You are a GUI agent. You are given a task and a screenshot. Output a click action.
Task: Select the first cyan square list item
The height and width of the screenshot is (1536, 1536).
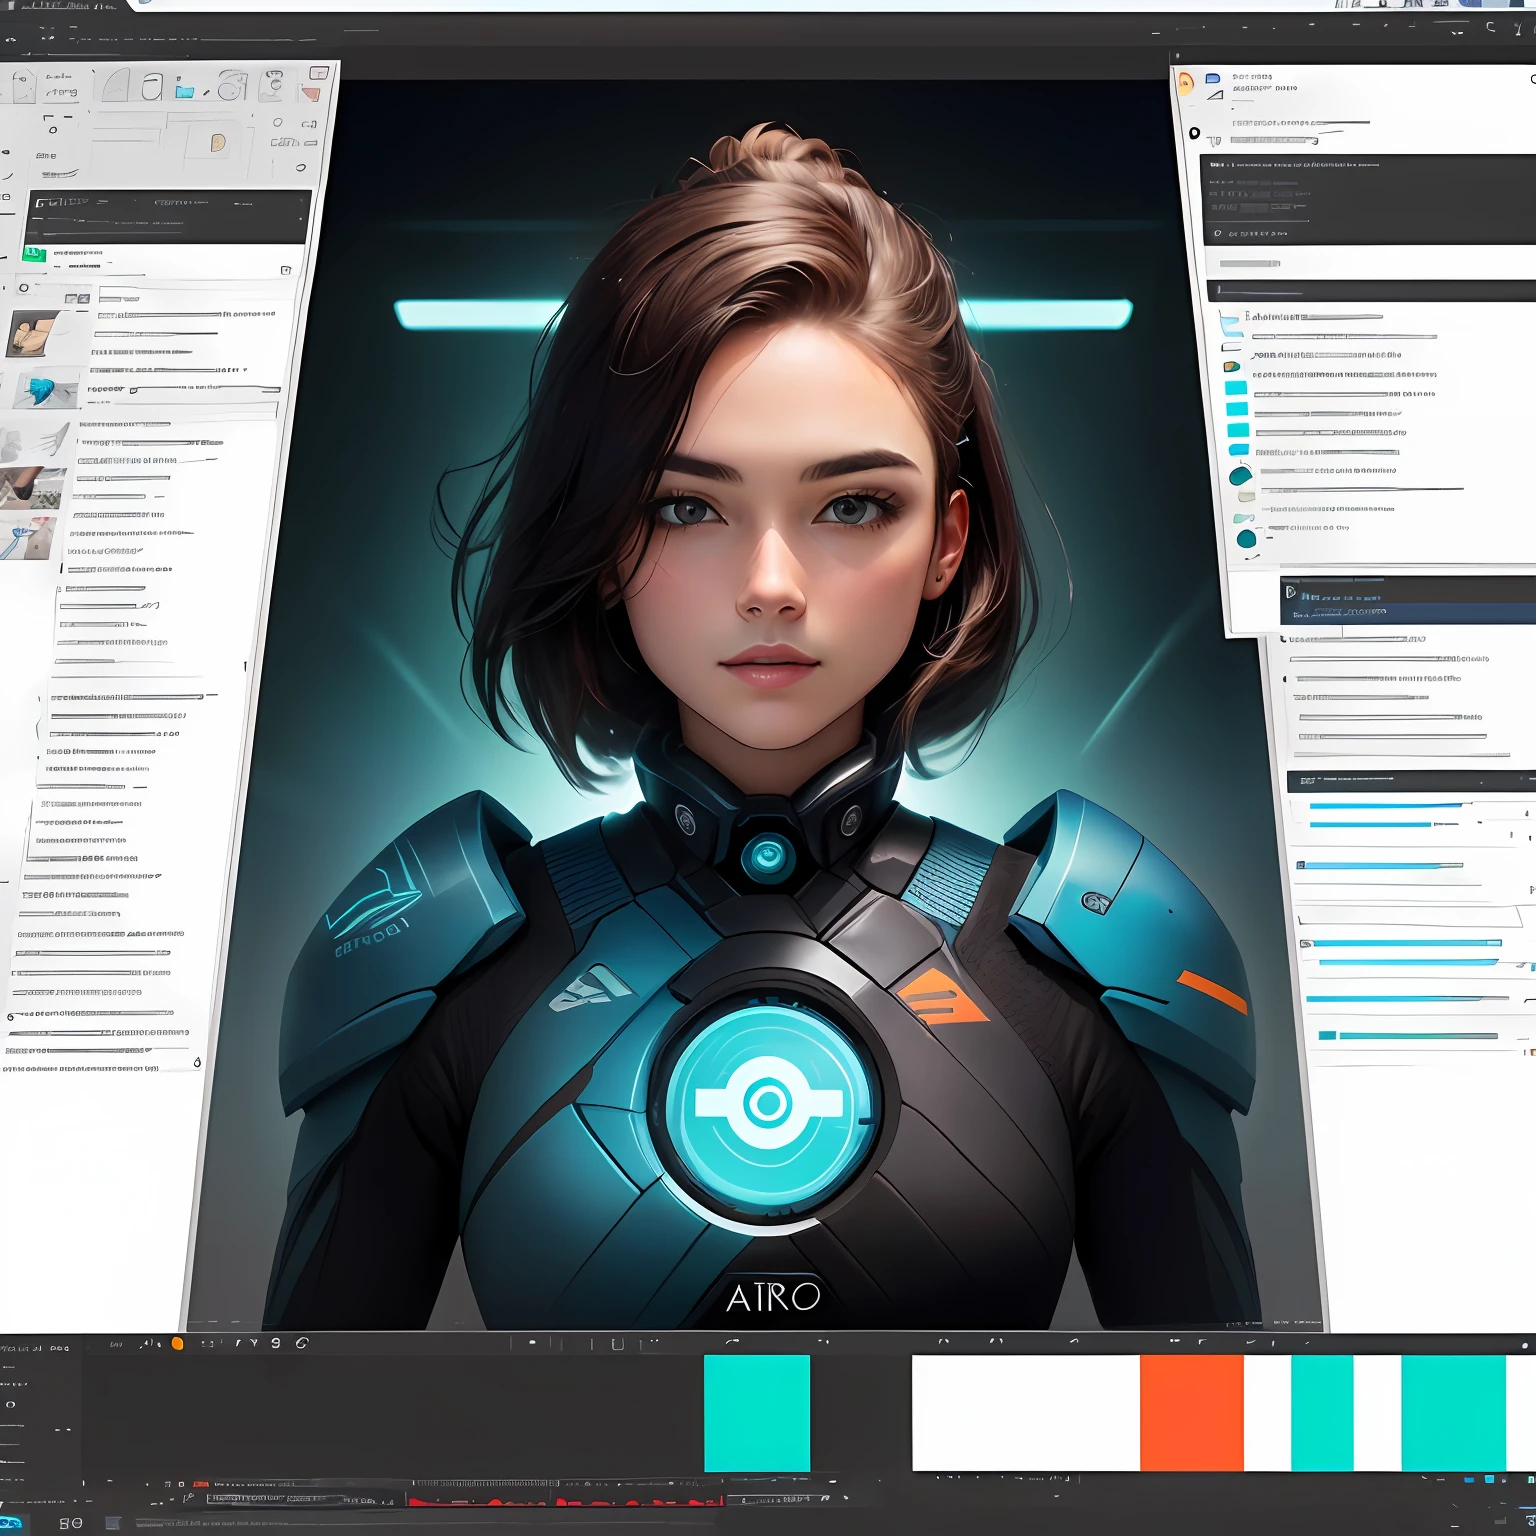(x=1236, y=388)
